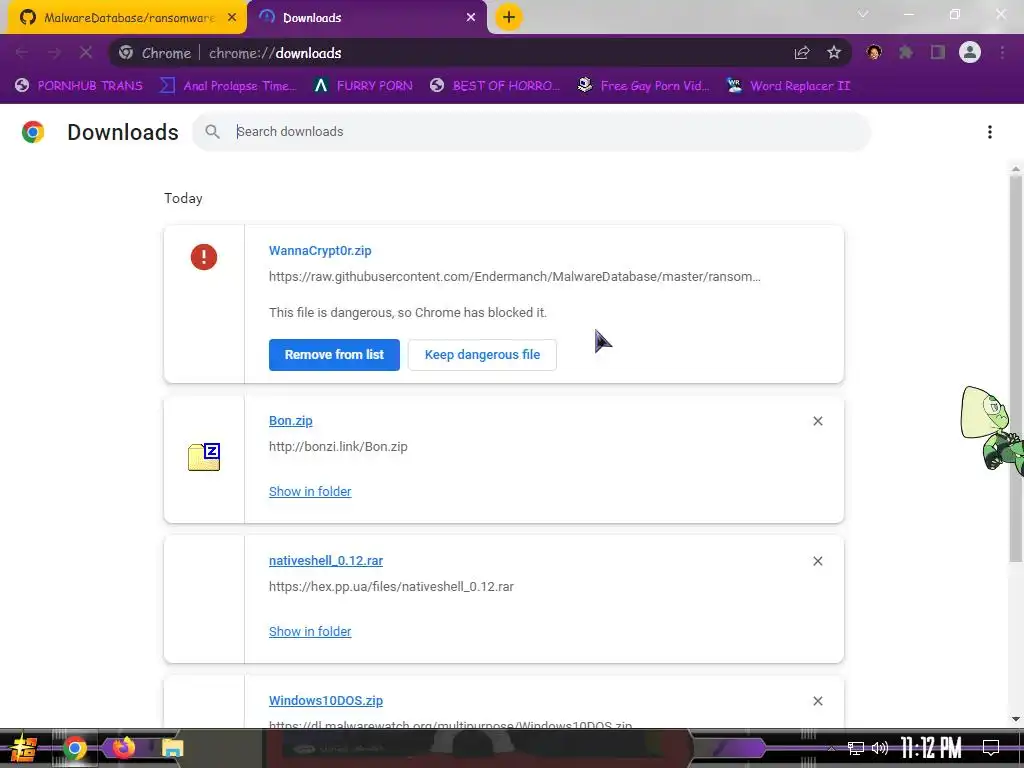Open the Word Replacer II bookmark
The width and height of the screenshot is (1024, 768).
(x=789, y=86)
